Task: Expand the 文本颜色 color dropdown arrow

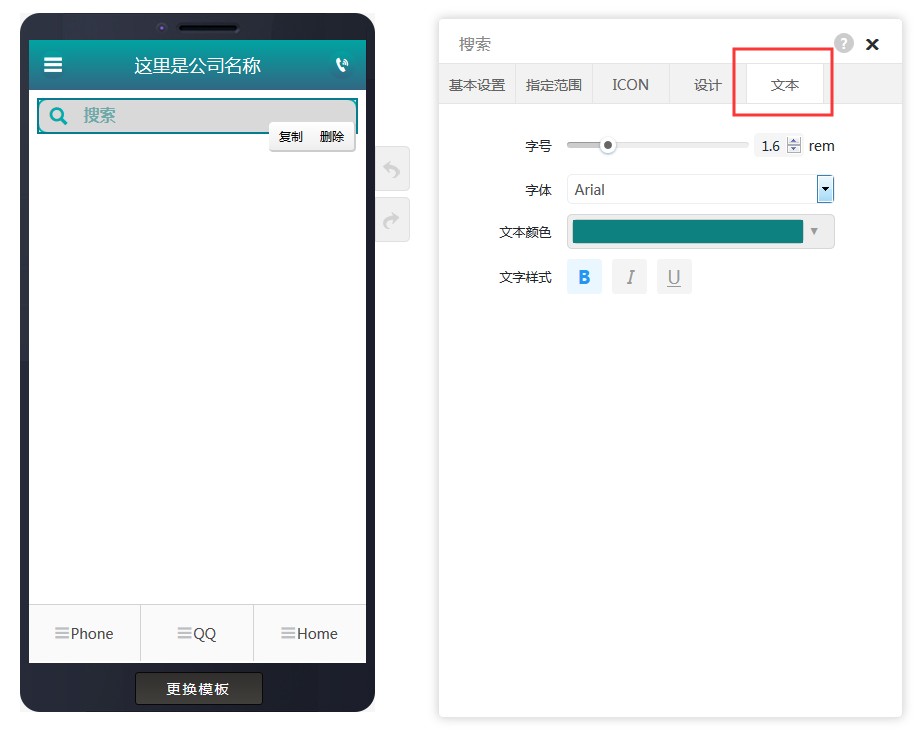Action: coord(814,231)
